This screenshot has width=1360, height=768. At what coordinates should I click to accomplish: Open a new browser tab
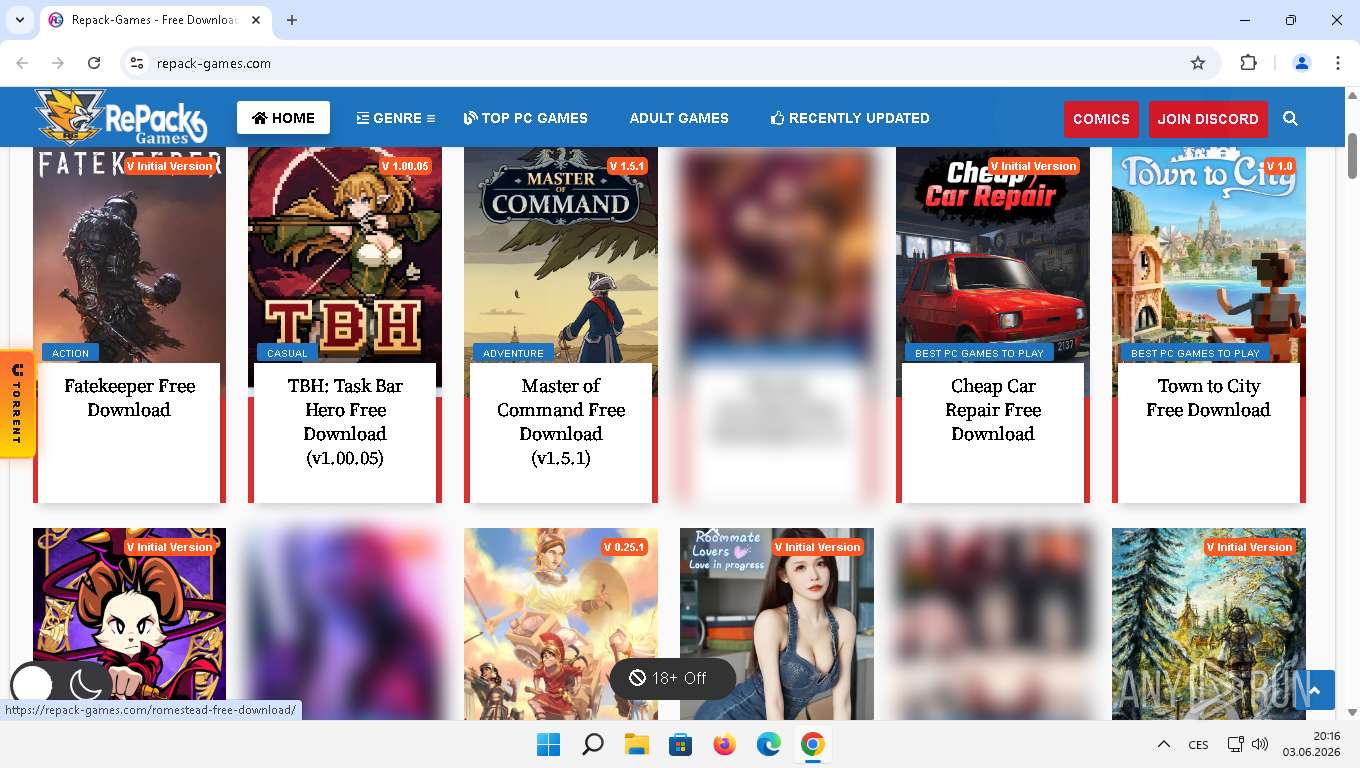click(x=292, y=20)
